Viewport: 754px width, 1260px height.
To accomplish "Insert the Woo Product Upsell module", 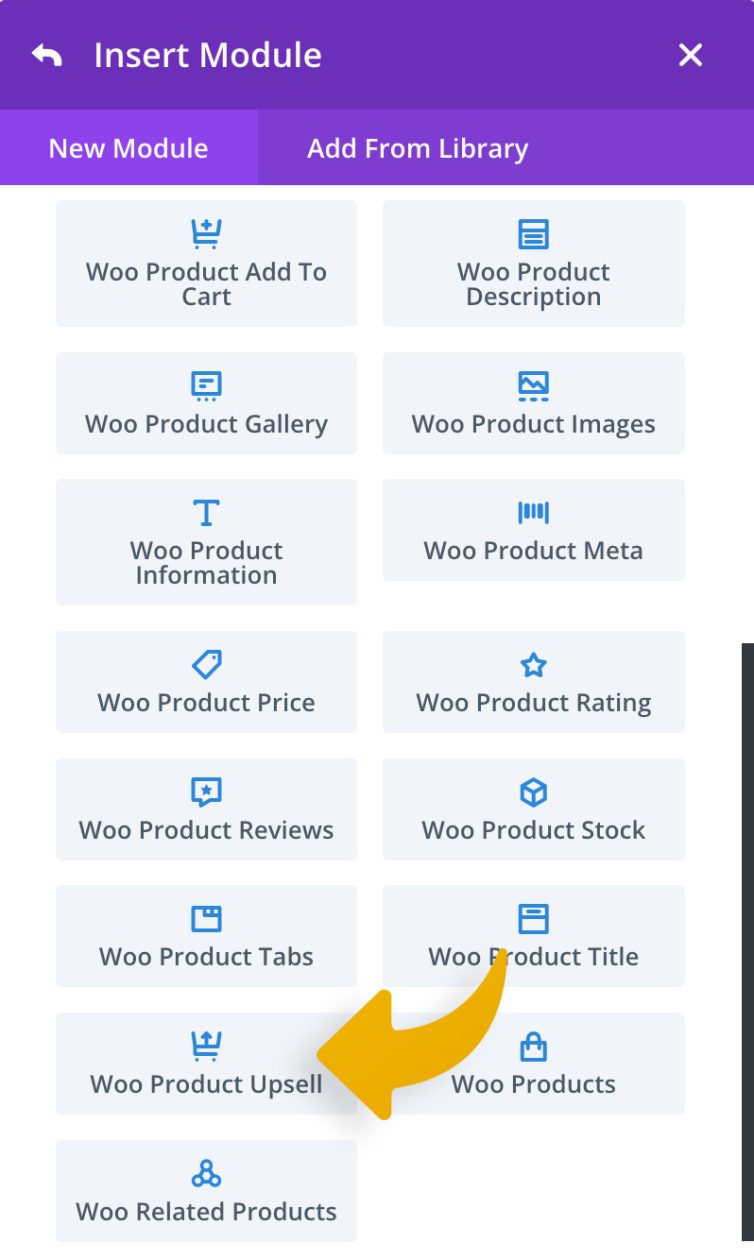I will click(207, 1063).
